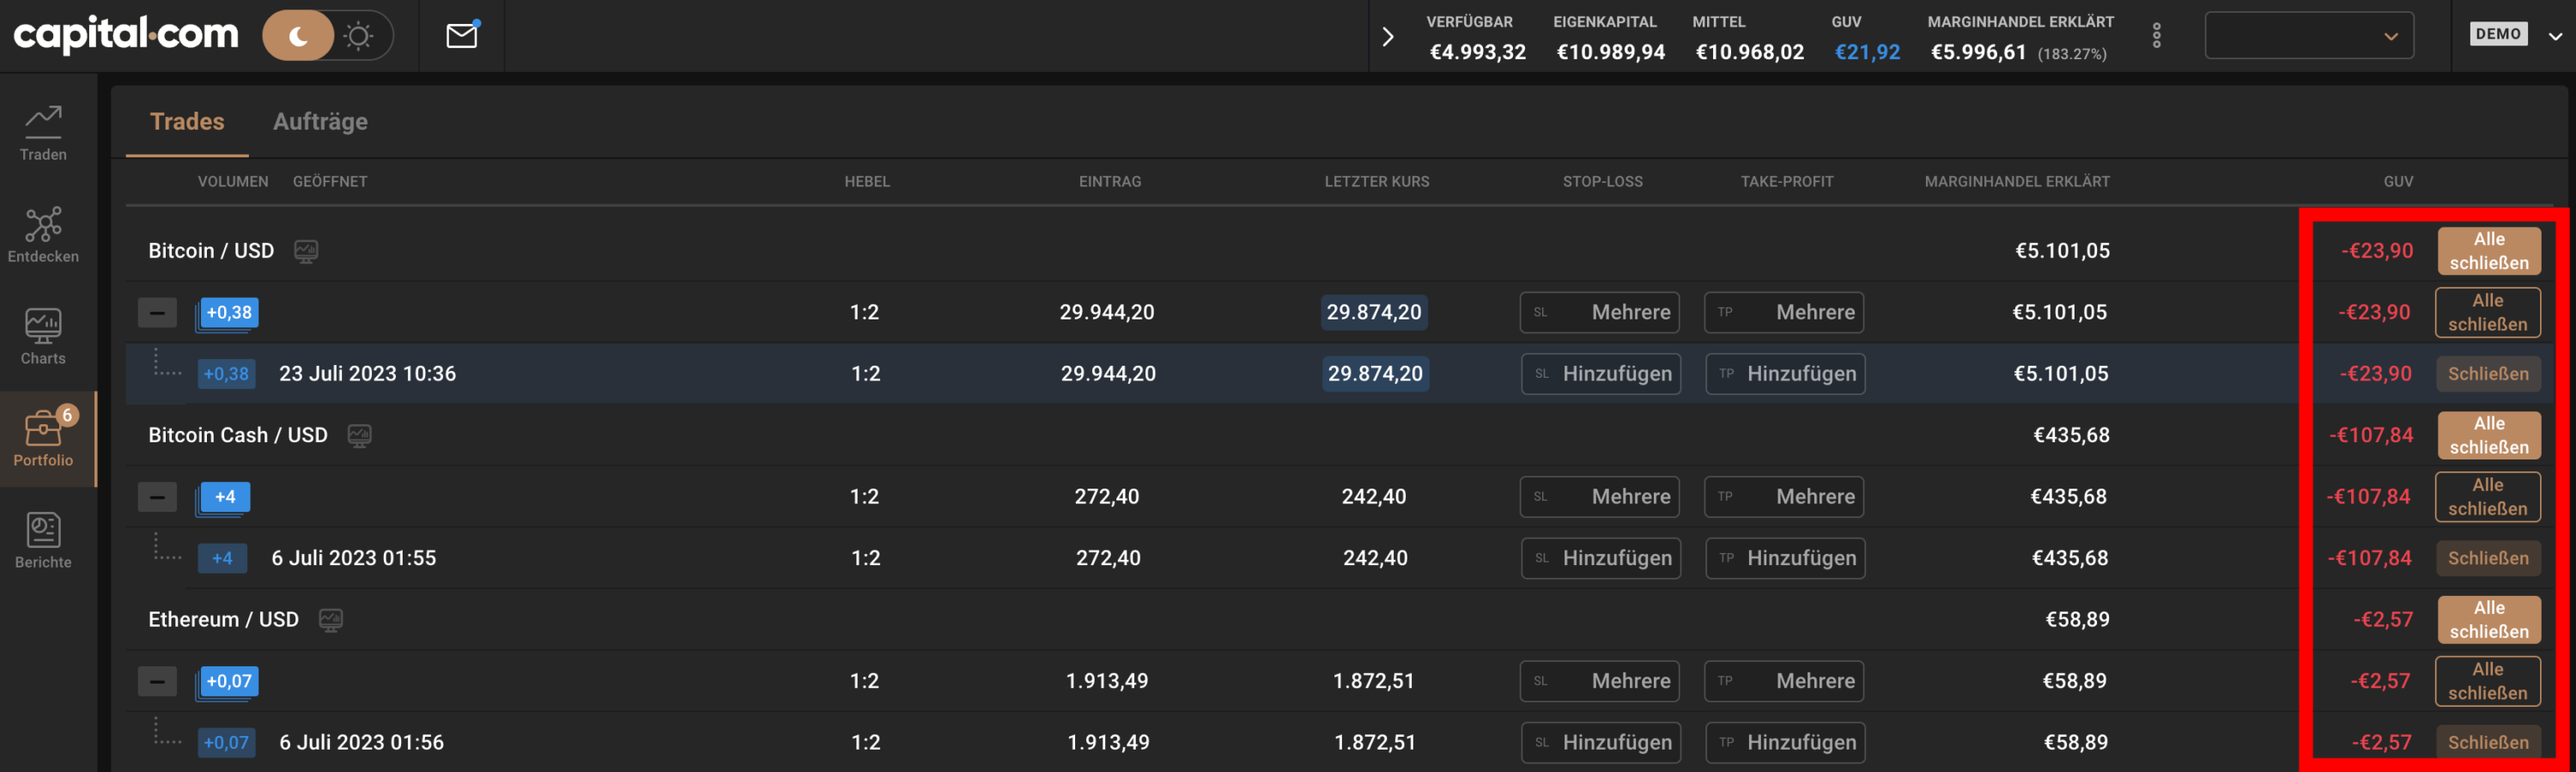Screen dimensions: 2576x772
Task: Add stop-loss to 23 Juli 2023 trade
Action: tap(1600, 374)
